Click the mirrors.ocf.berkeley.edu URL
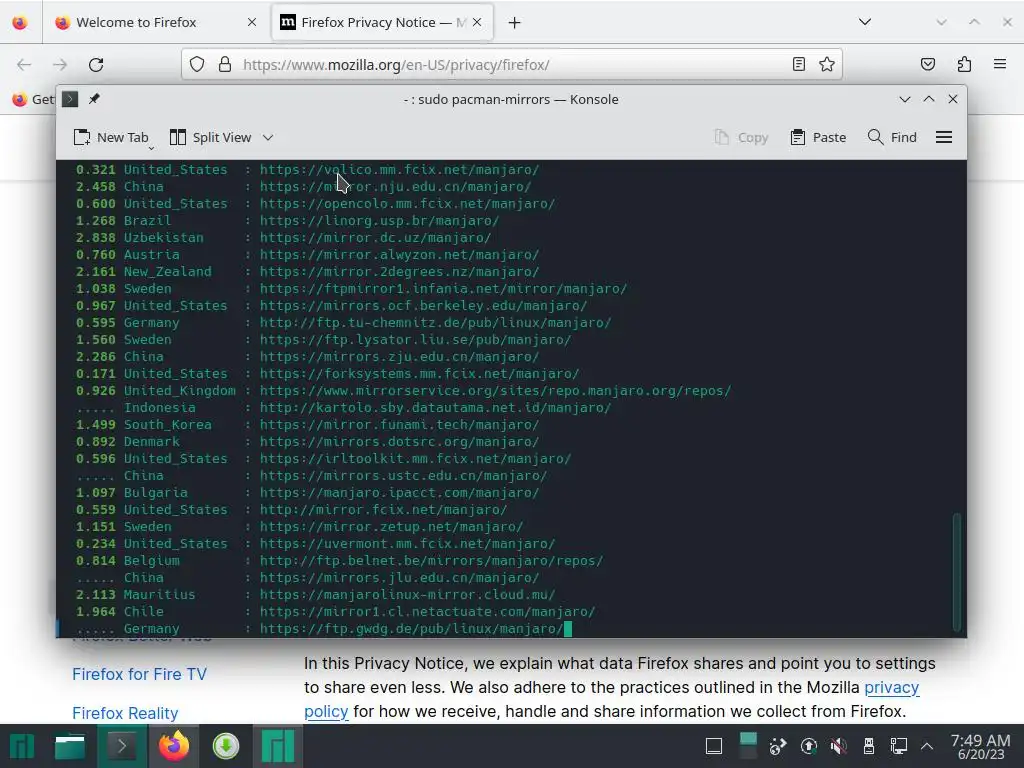The image size is (1024, 768). pos(423,306)
